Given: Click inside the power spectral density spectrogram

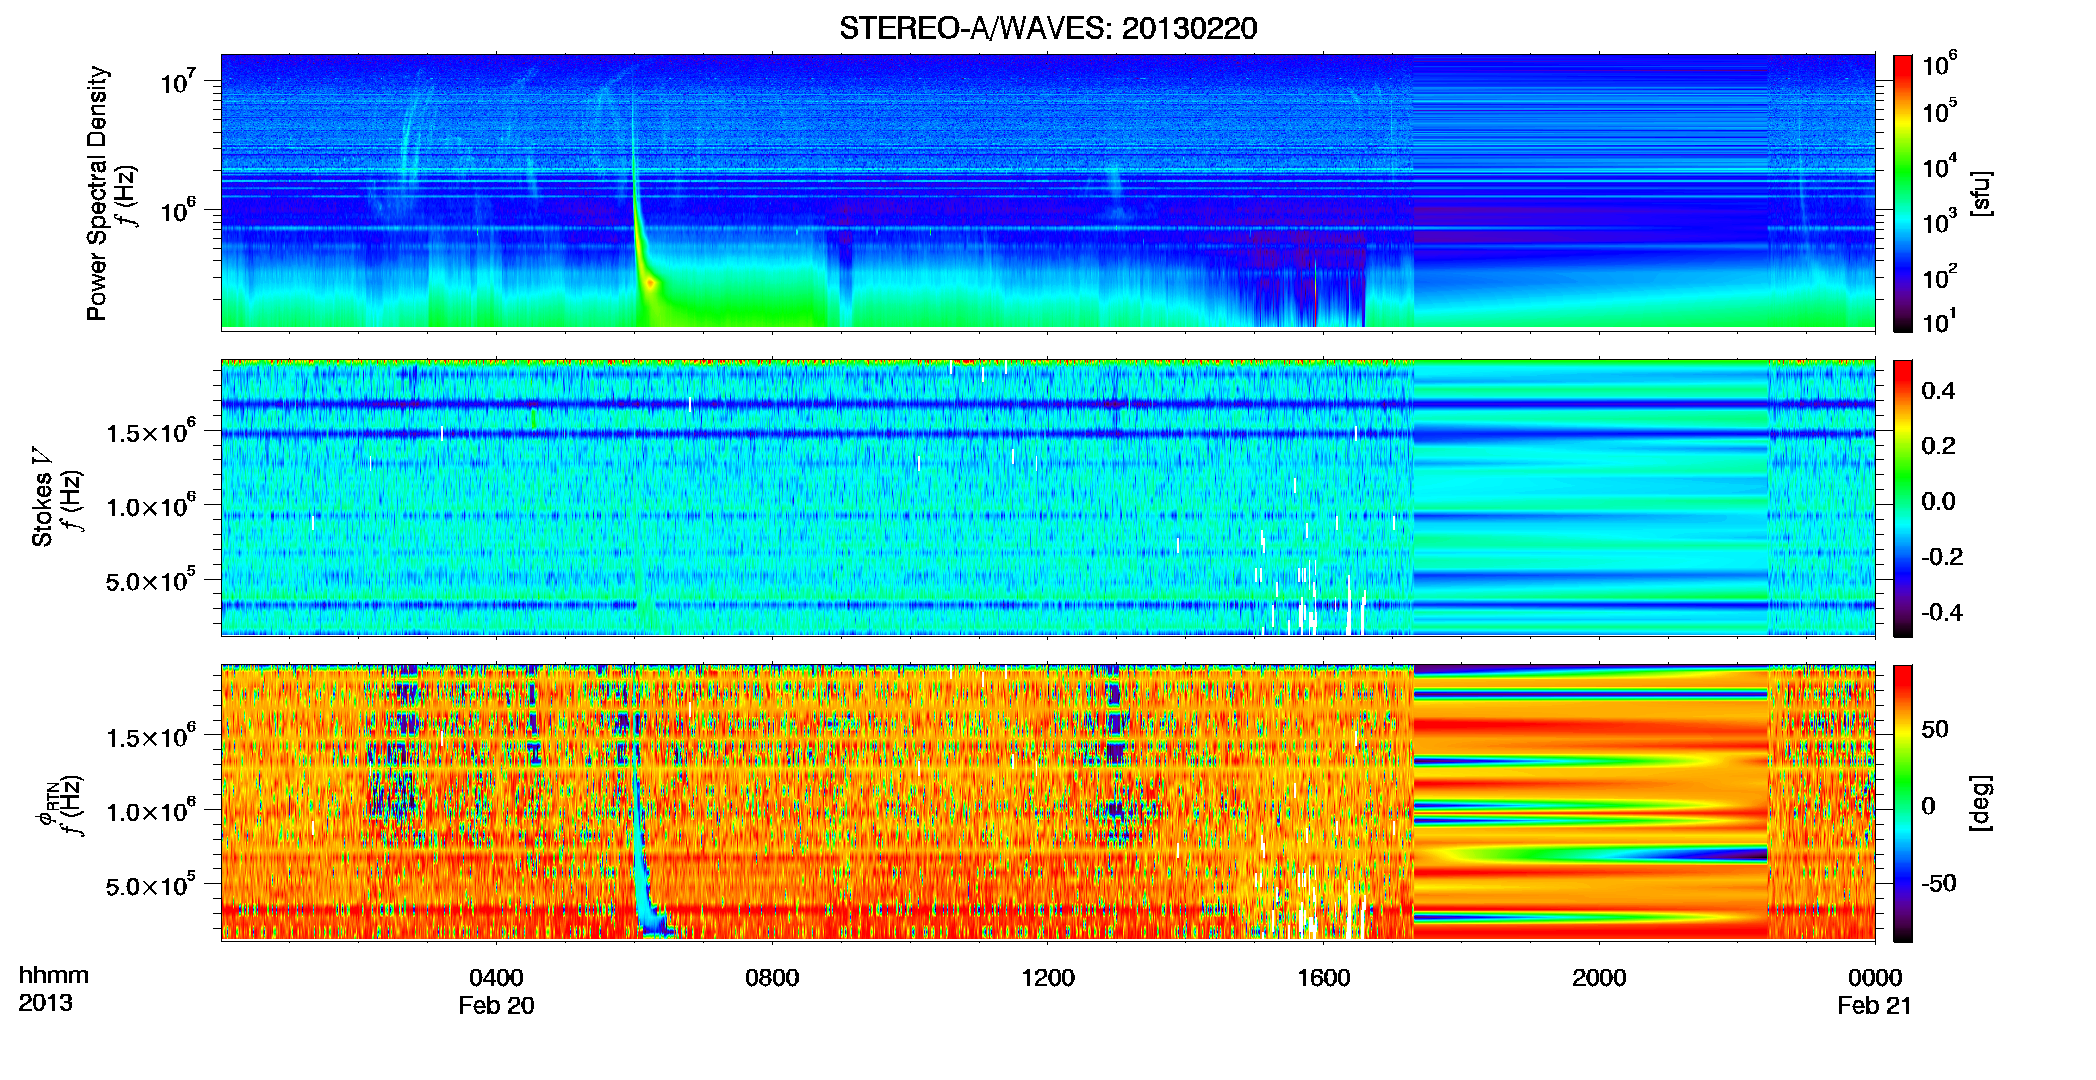Looking at the screenshot, I should 1048,192.
